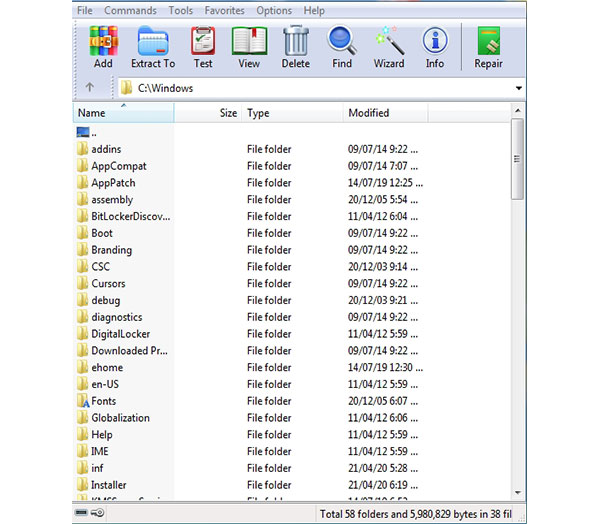Select the DigitalLocker folder name
This screenshot has height=524, width=600.
pos(121,334)
